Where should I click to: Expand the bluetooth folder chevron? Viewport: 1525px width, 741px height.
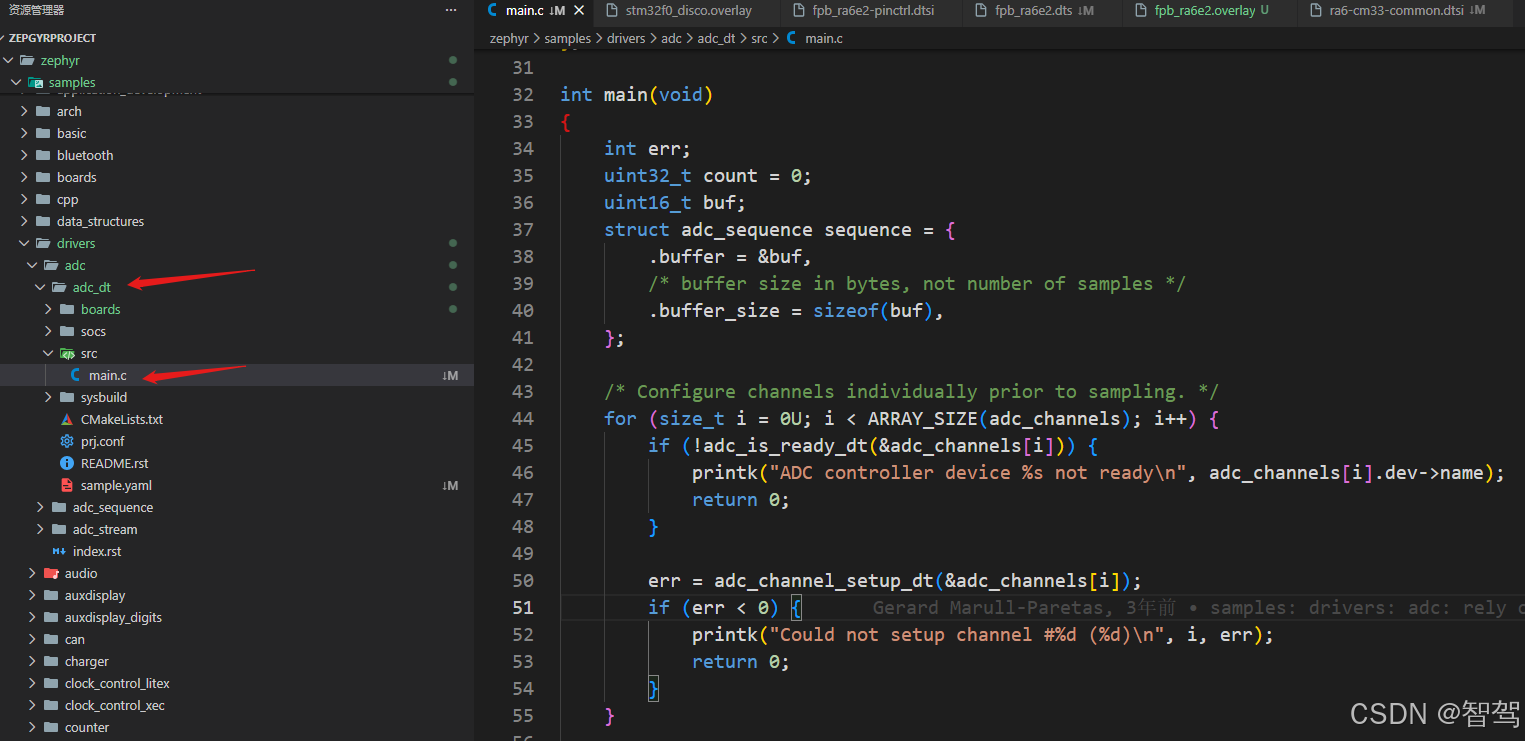click(x=25, y=156)
